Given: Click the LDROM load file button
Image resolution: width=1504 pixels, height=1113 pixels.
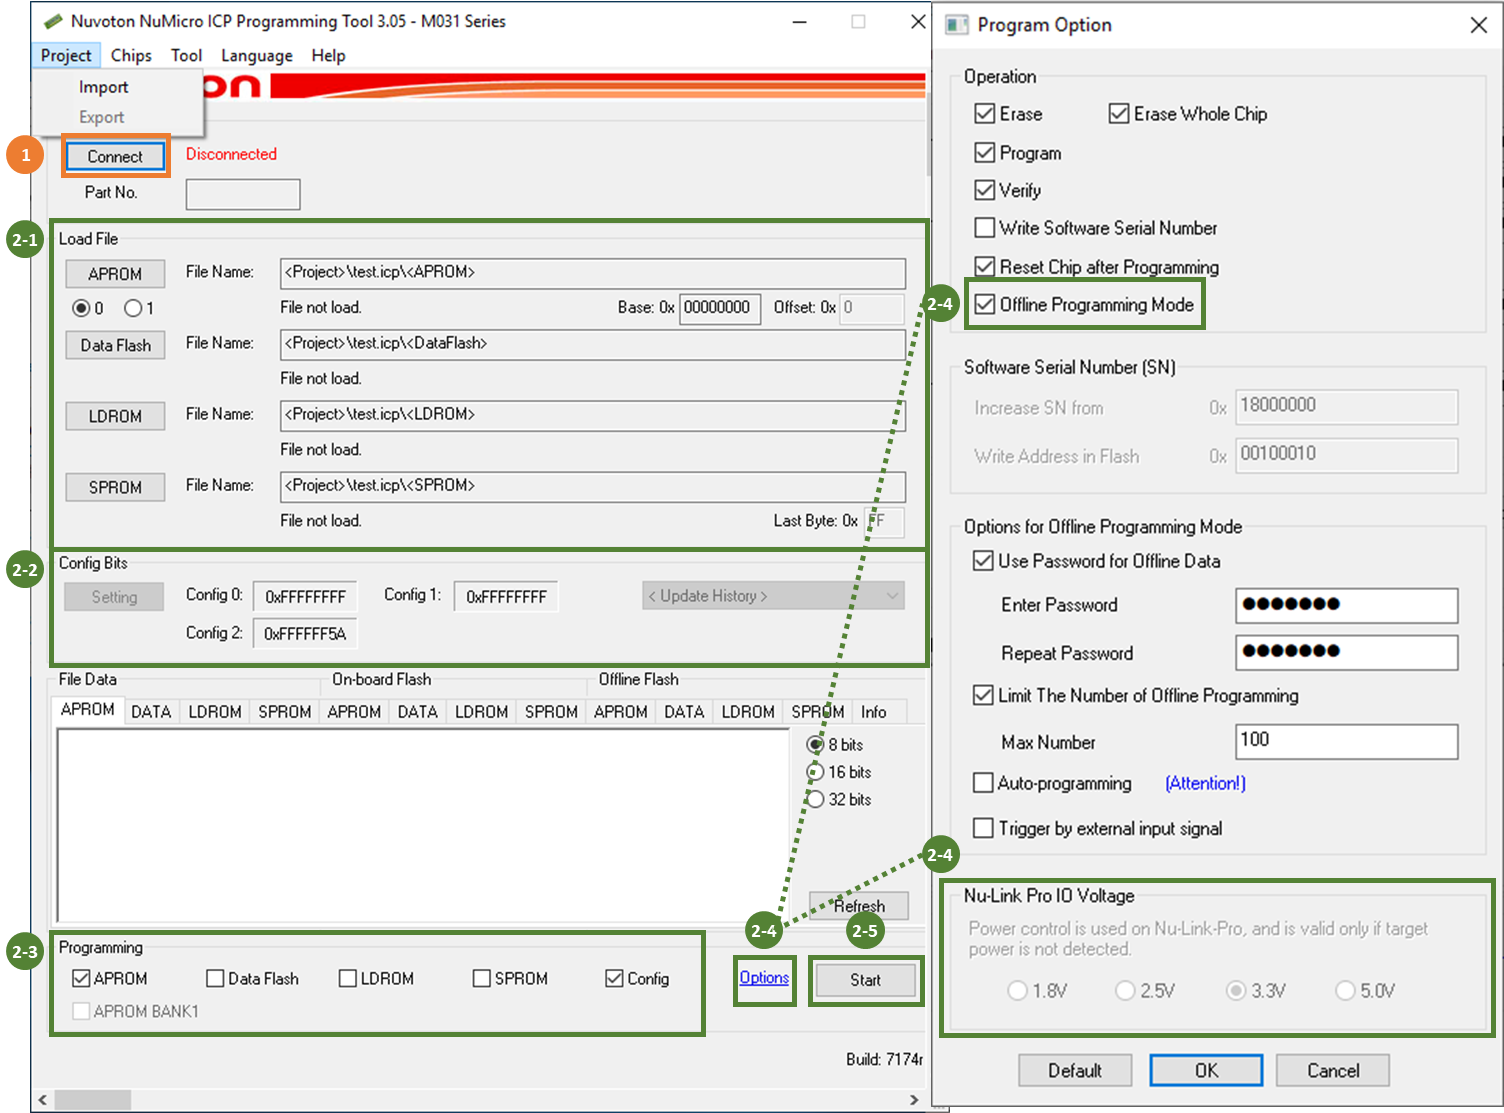Looking at the screenshot, I should tap(115, 416).
